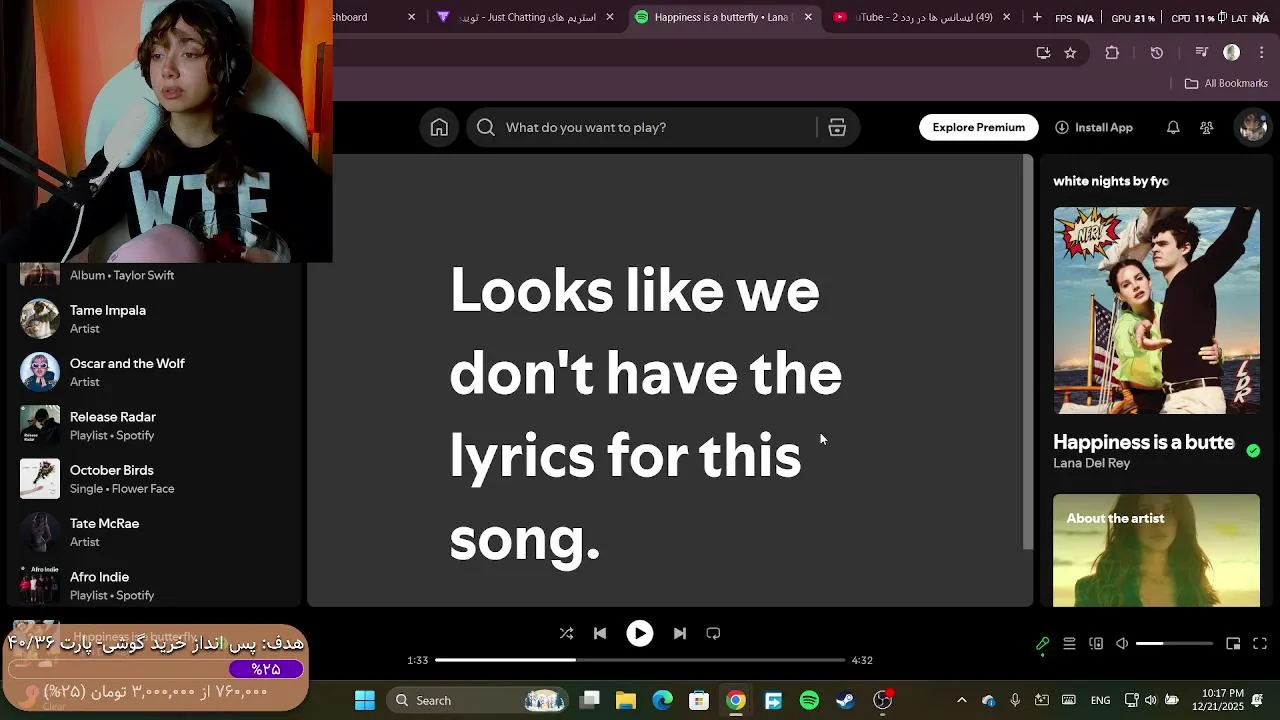Bookmark this page with star icon
1280x720 pixels.
click(x=1070, y=53)
